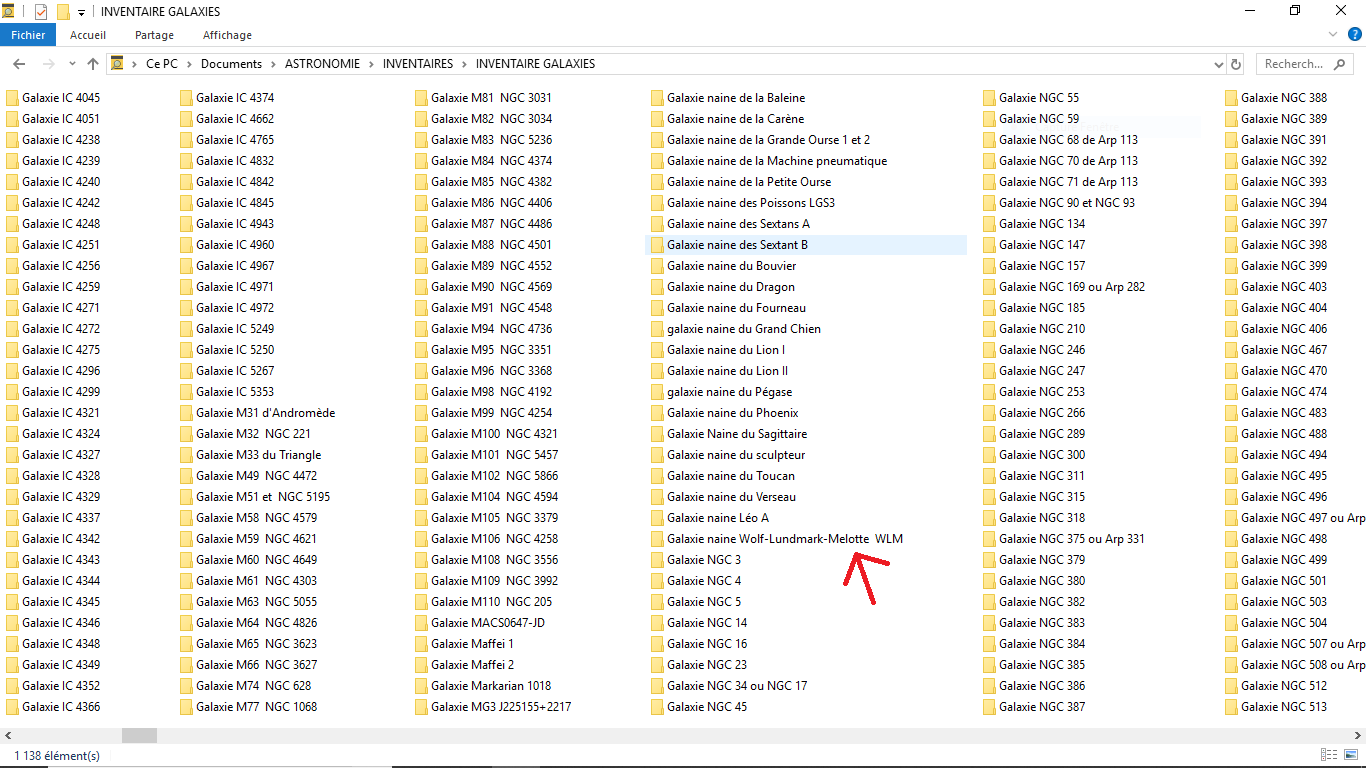Screen dimensions: 1366x768
Task: Click the folder icon of Galaxie MACS0647-JD
Action: point(421,623)
